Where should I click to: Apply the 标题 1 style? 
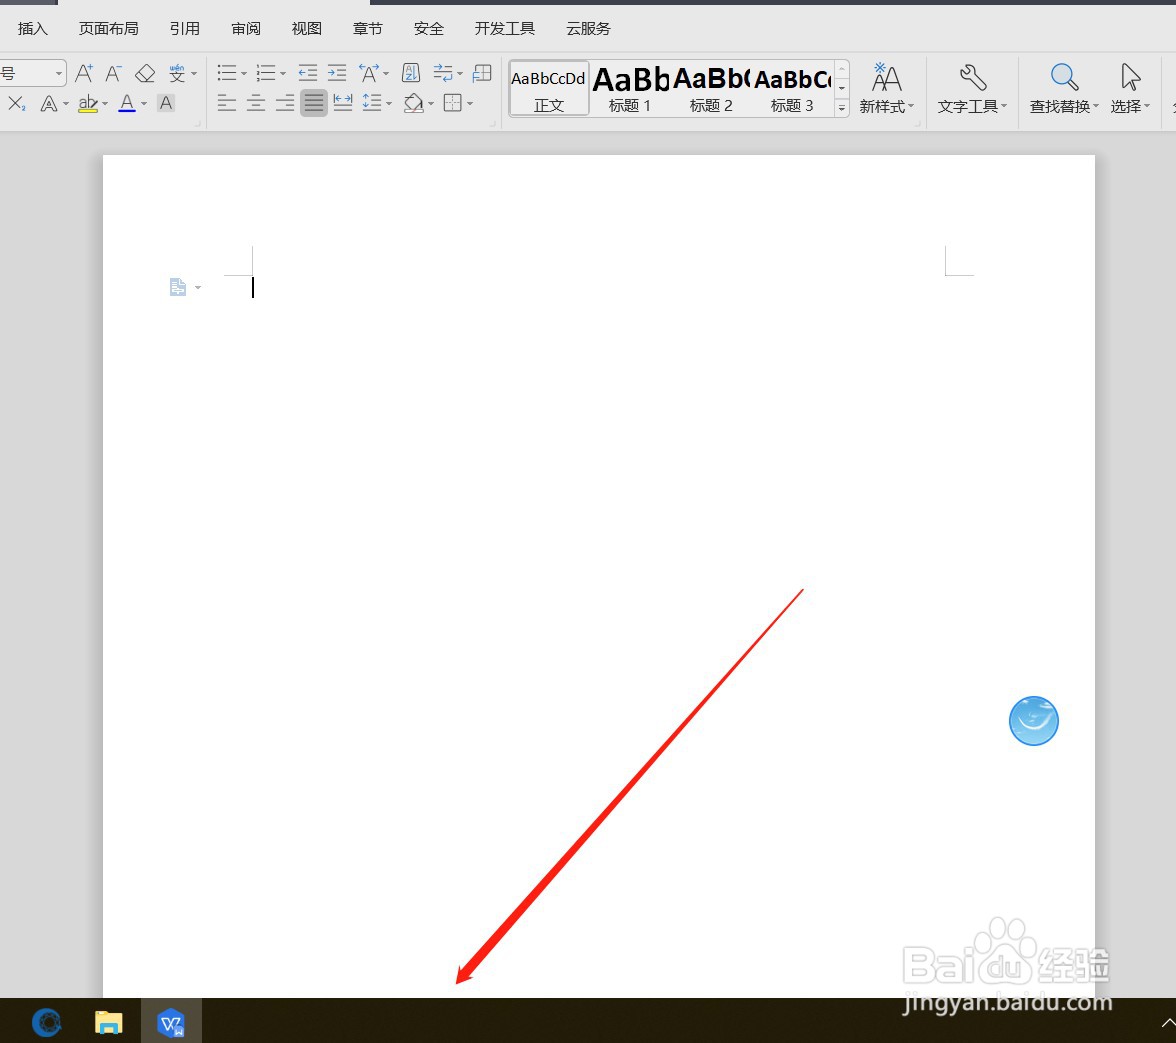click(x=629, y=88)
